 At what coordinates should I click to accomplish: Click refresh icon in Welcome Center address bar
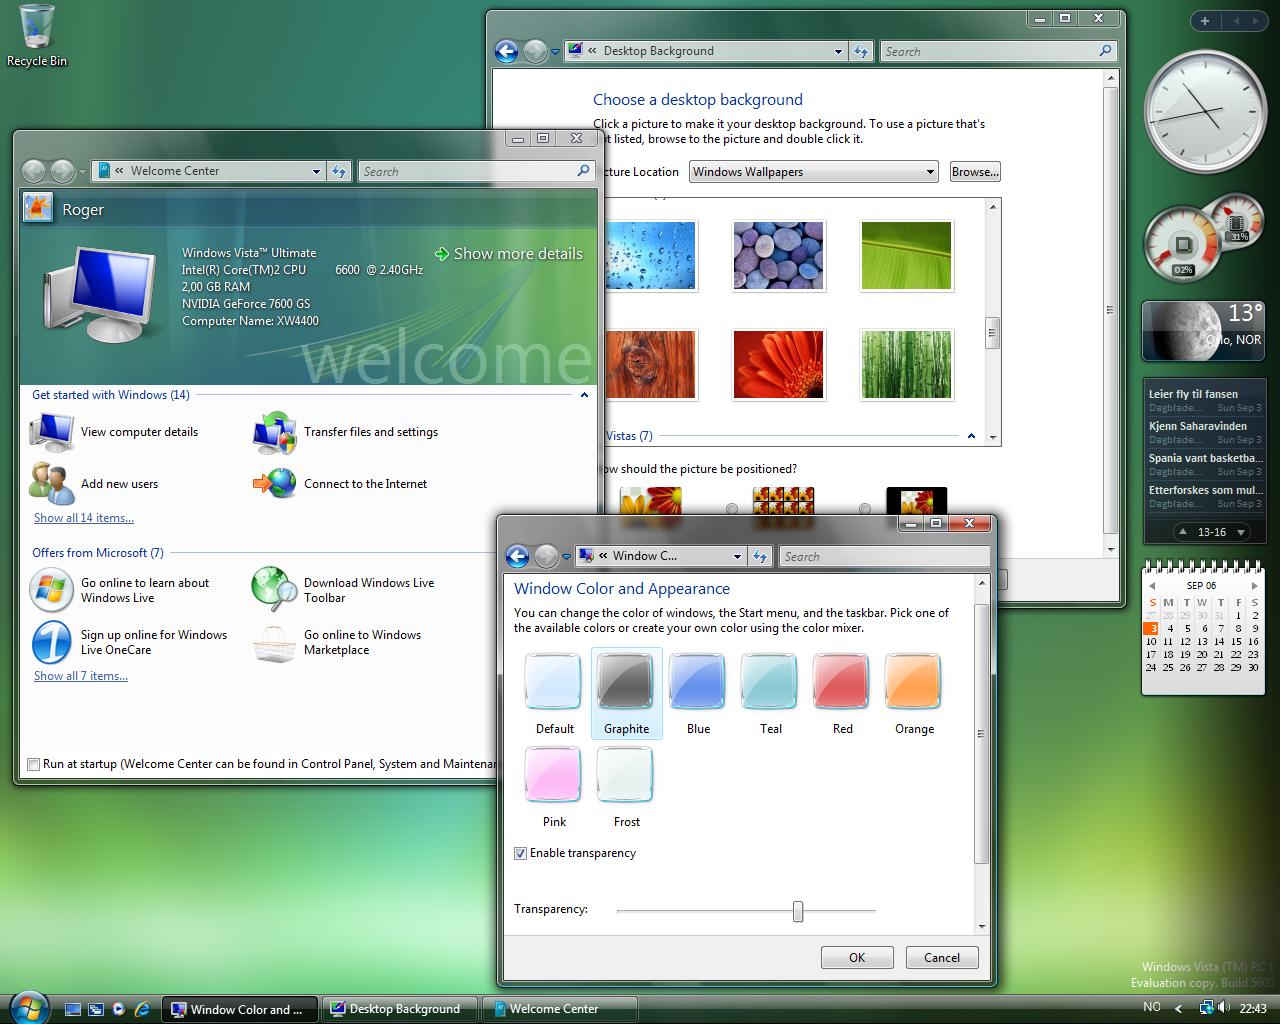339,171
